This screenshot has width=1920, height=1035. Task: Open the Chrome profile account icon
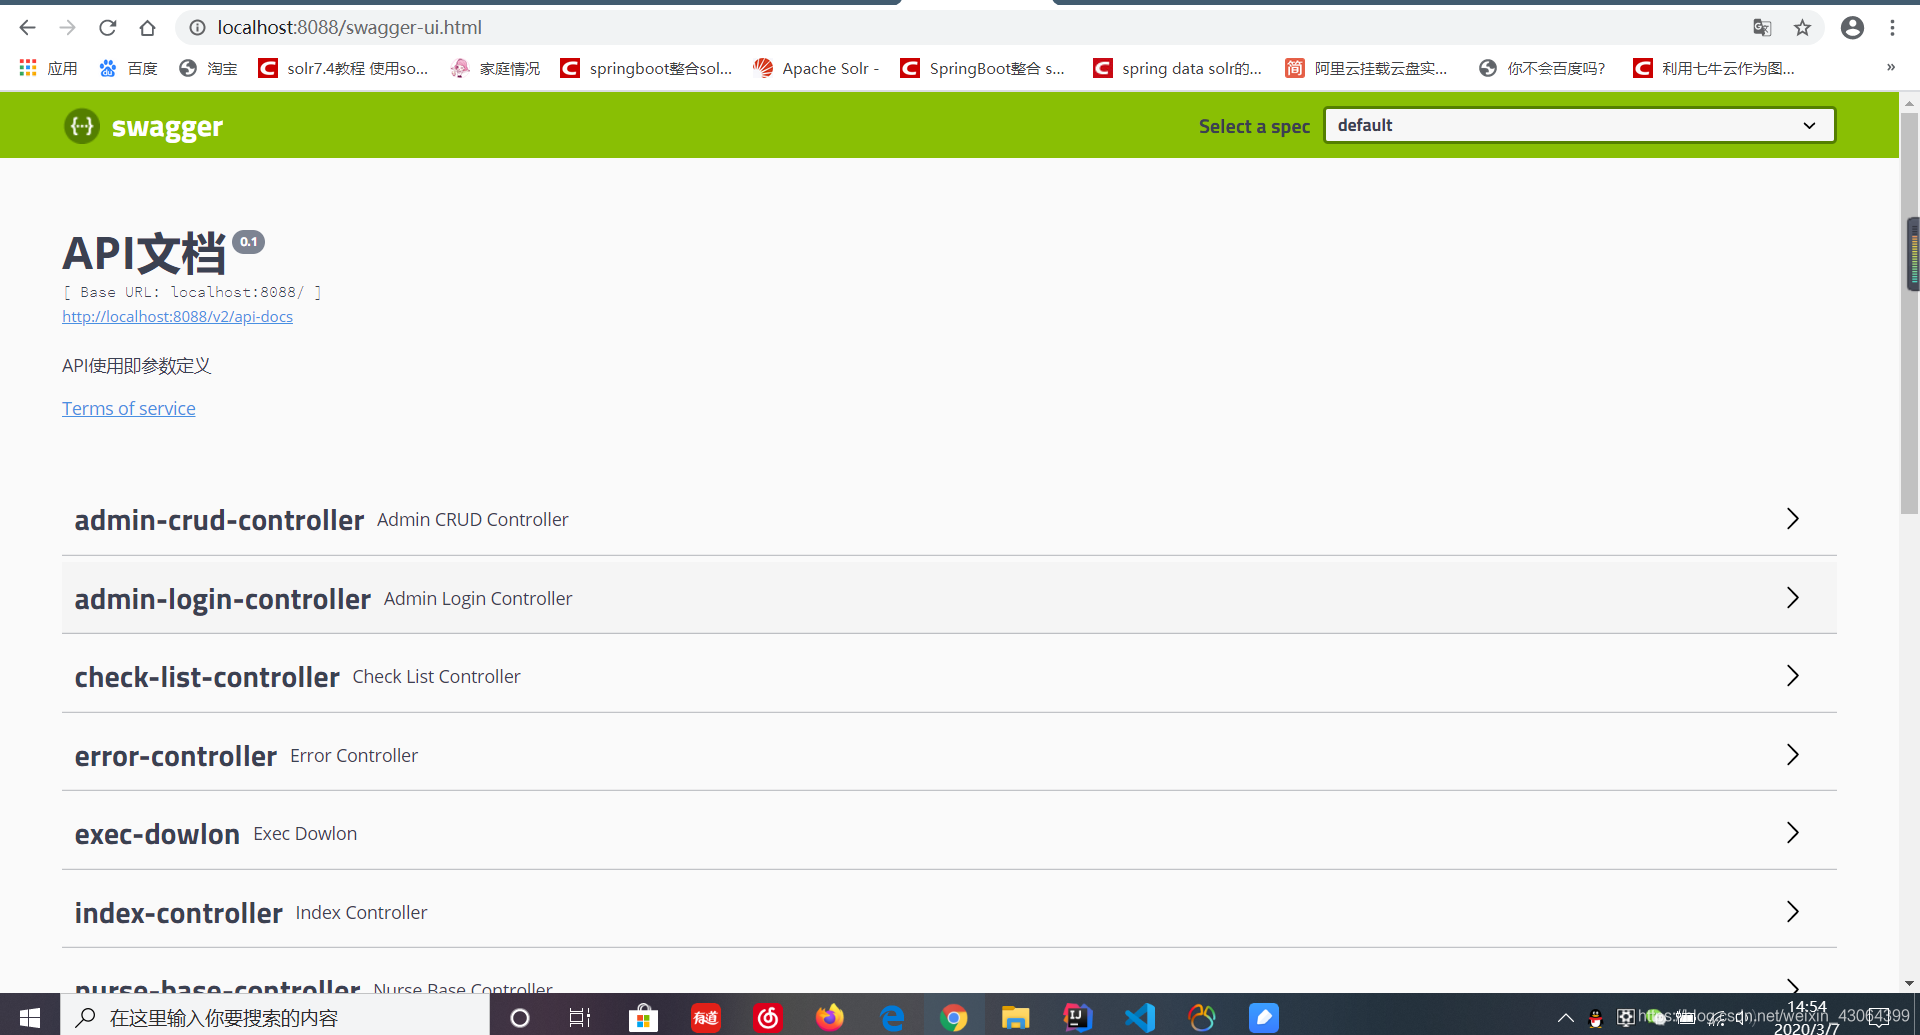pos(1852,28)
